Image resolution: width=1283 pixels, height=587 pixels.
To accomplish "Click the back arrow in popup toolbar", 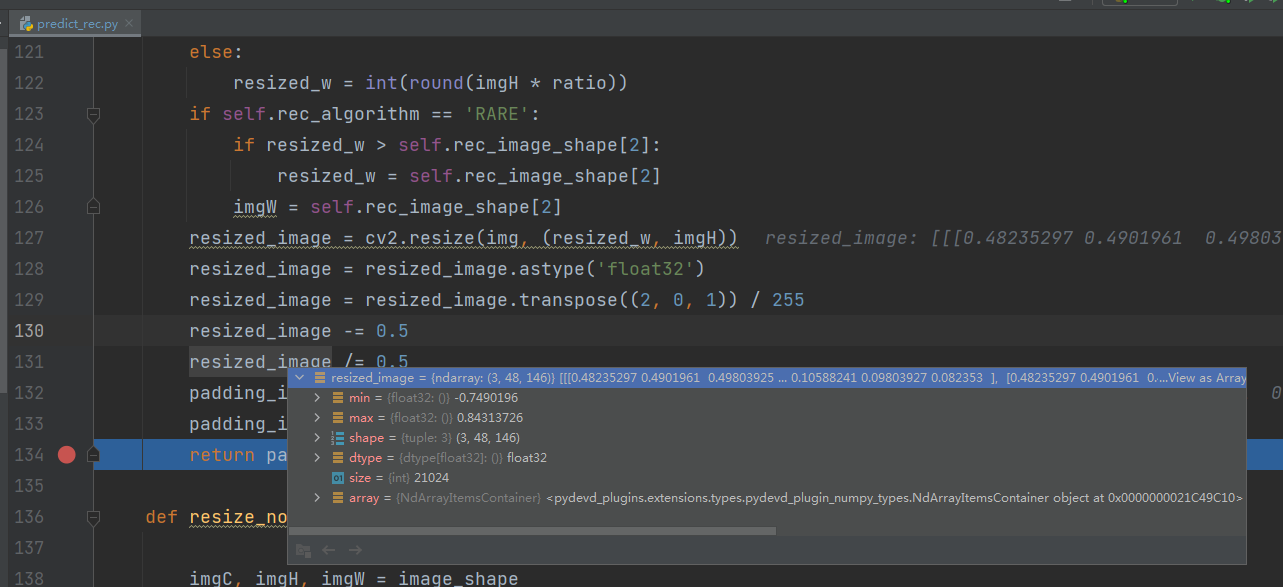I will [328, 550].
